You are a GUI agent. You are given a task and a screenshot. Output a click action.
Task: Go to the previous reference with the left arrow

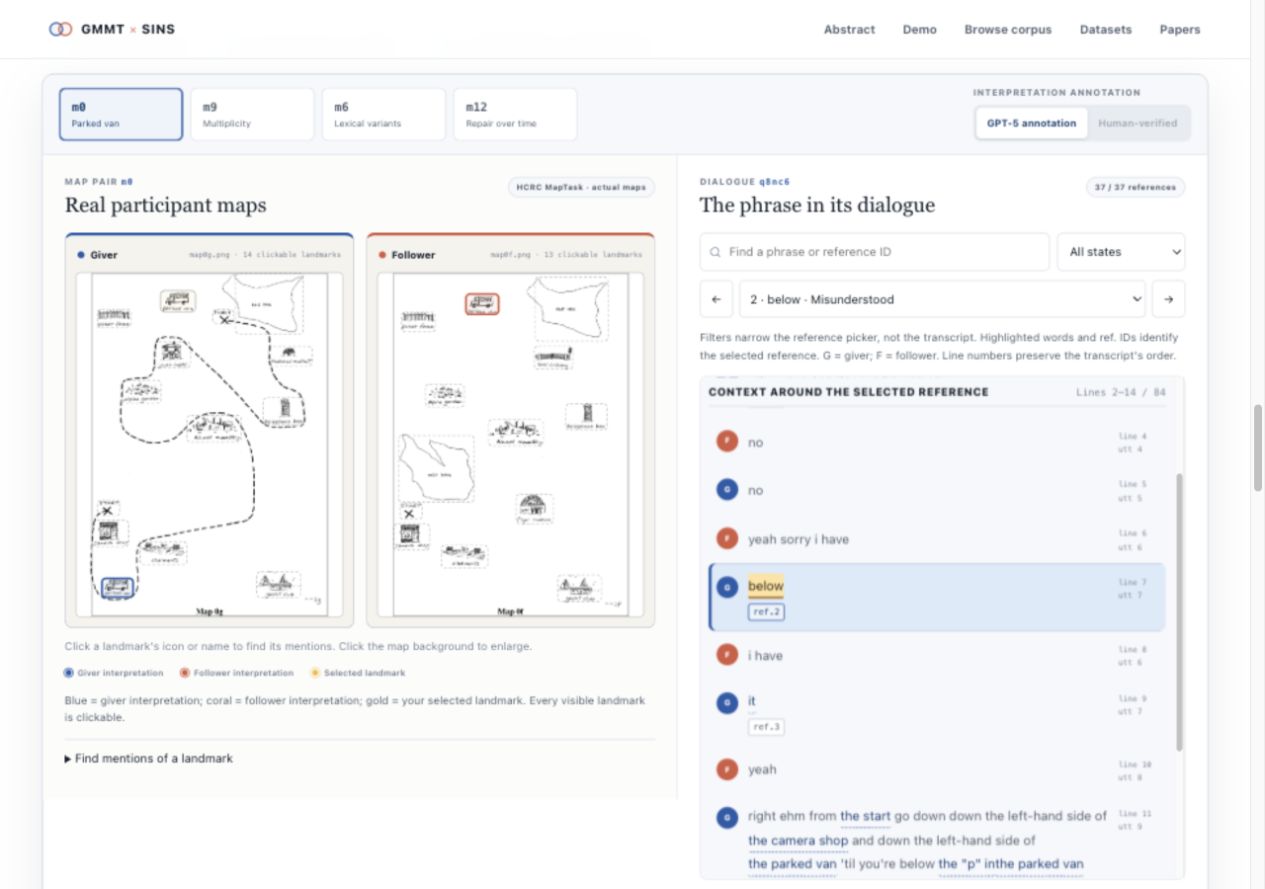pyautogui.click(x=716, y=299)
